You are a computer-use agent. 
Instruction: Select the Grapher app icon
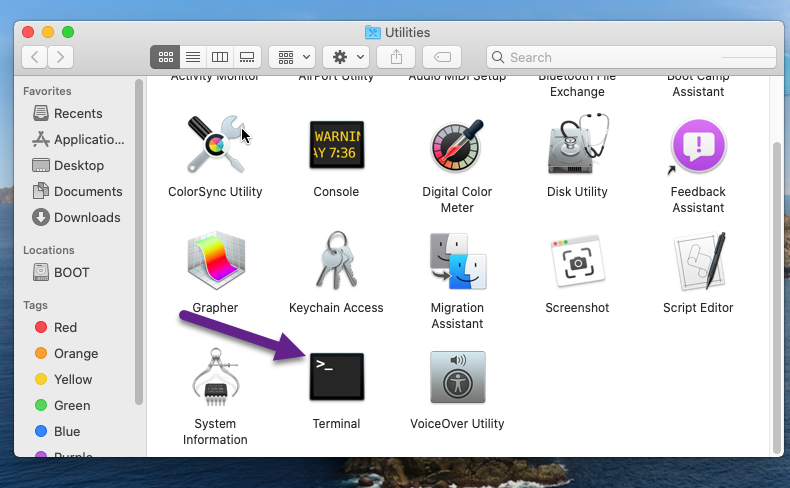tap(216, 261)
